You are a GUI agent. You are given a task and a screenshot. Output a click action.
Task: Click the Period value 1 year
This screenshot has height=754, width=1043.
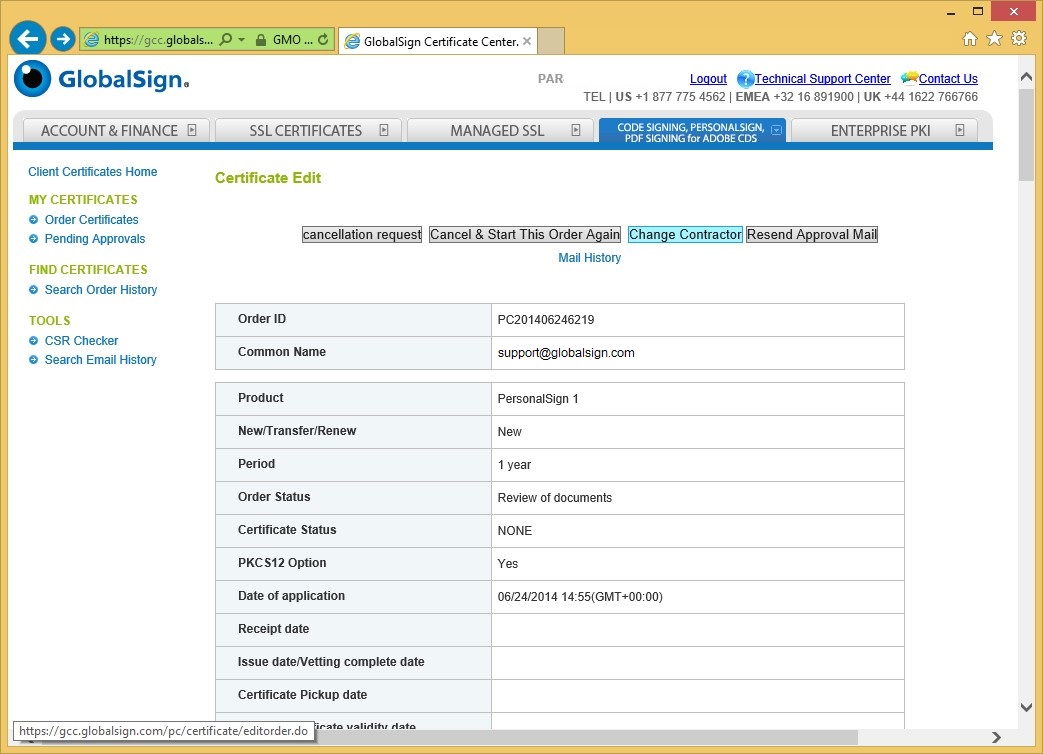tap(514, 465)
